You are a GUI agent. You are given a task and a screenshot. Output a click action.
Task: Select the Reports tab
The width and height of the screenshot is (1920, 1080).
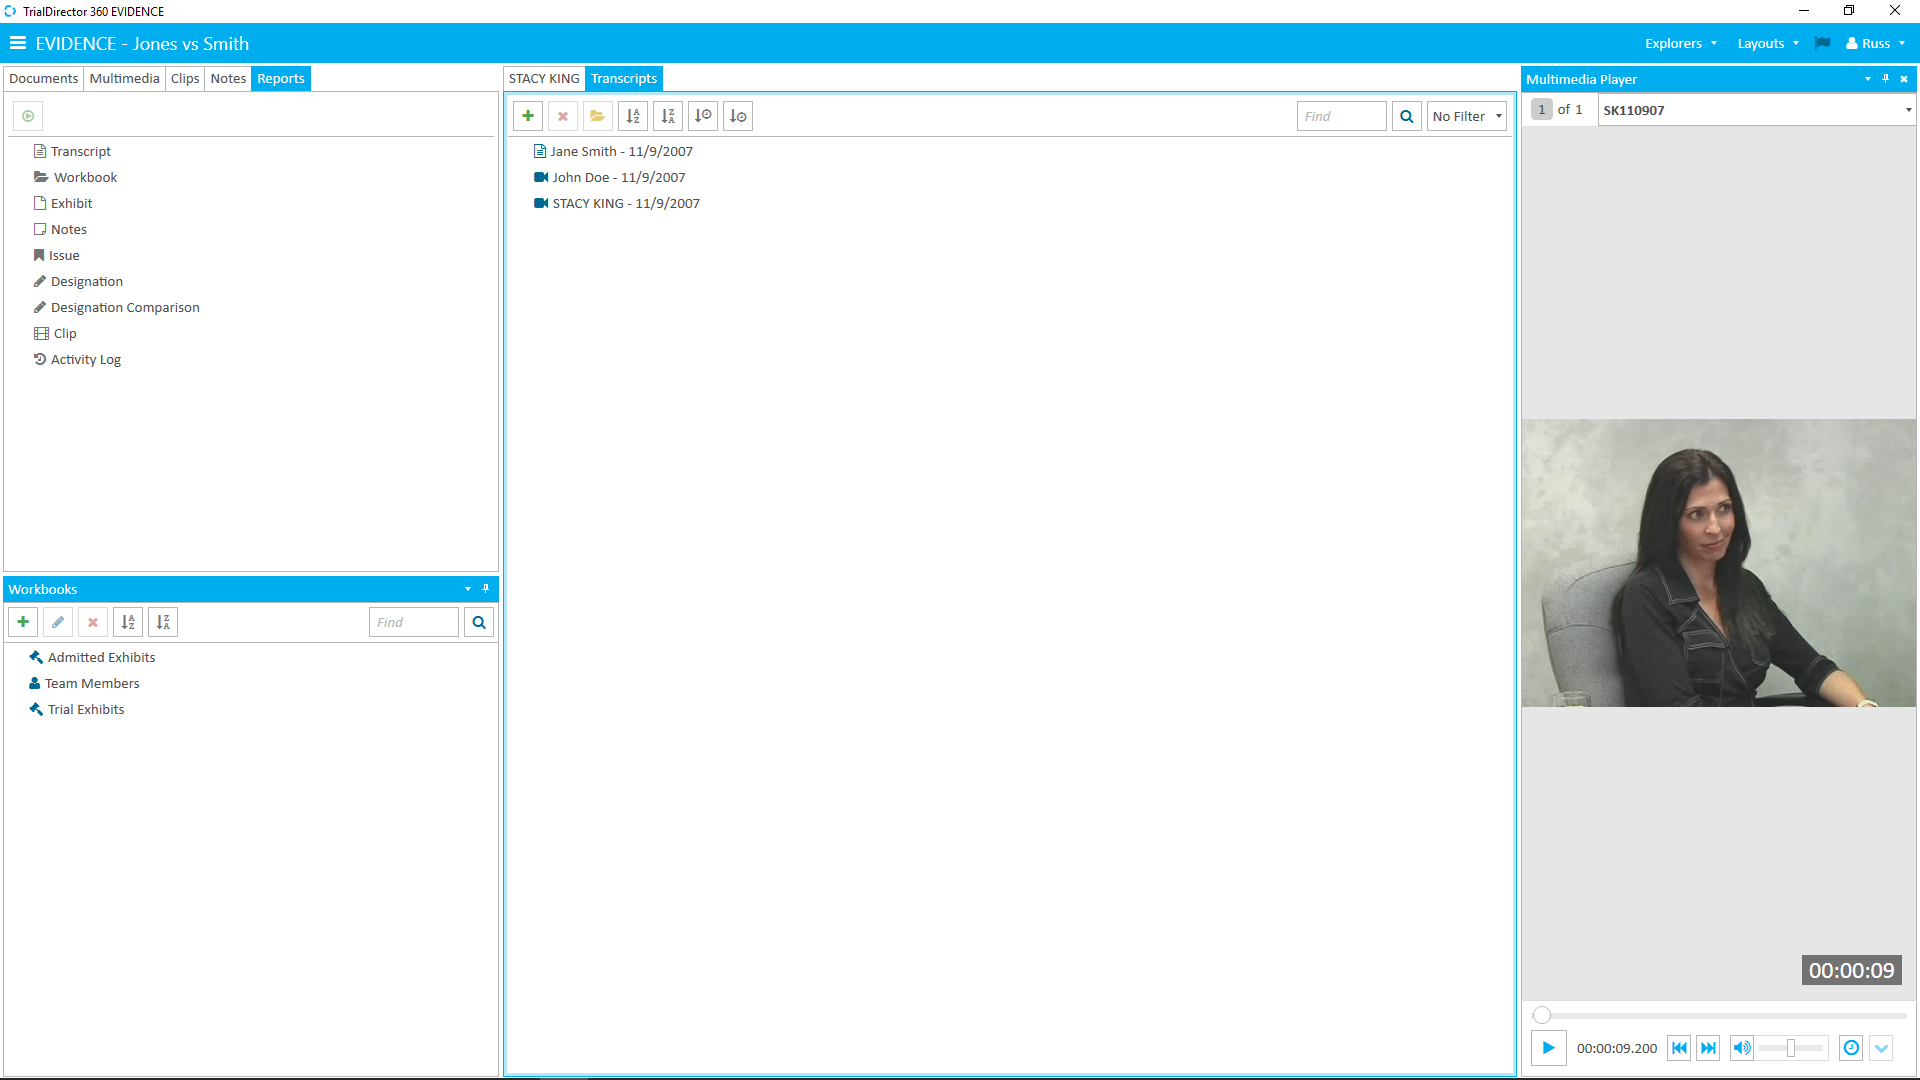[x=281, y=78]
